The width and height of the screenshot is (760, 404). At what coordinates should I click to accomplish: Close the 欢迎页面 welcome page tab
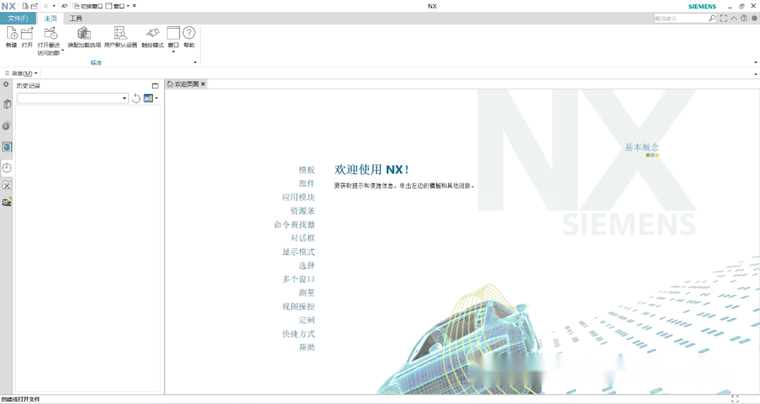coord(203,84)
